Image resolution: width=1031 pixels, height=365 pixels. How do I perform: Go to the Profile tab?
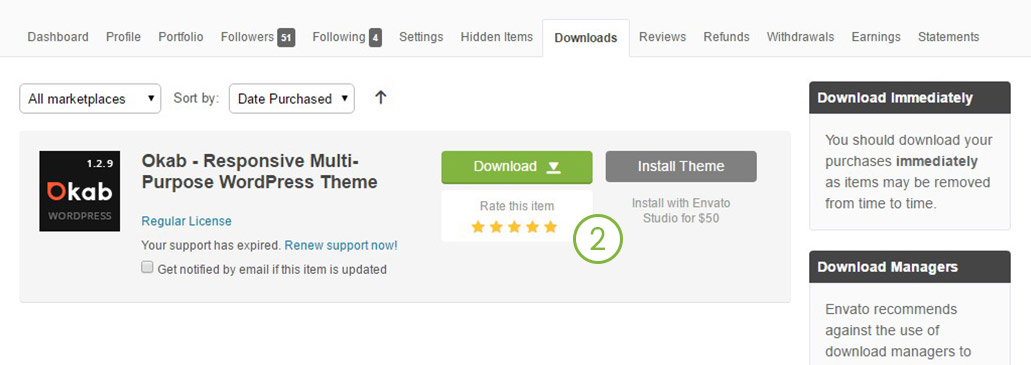124,37
